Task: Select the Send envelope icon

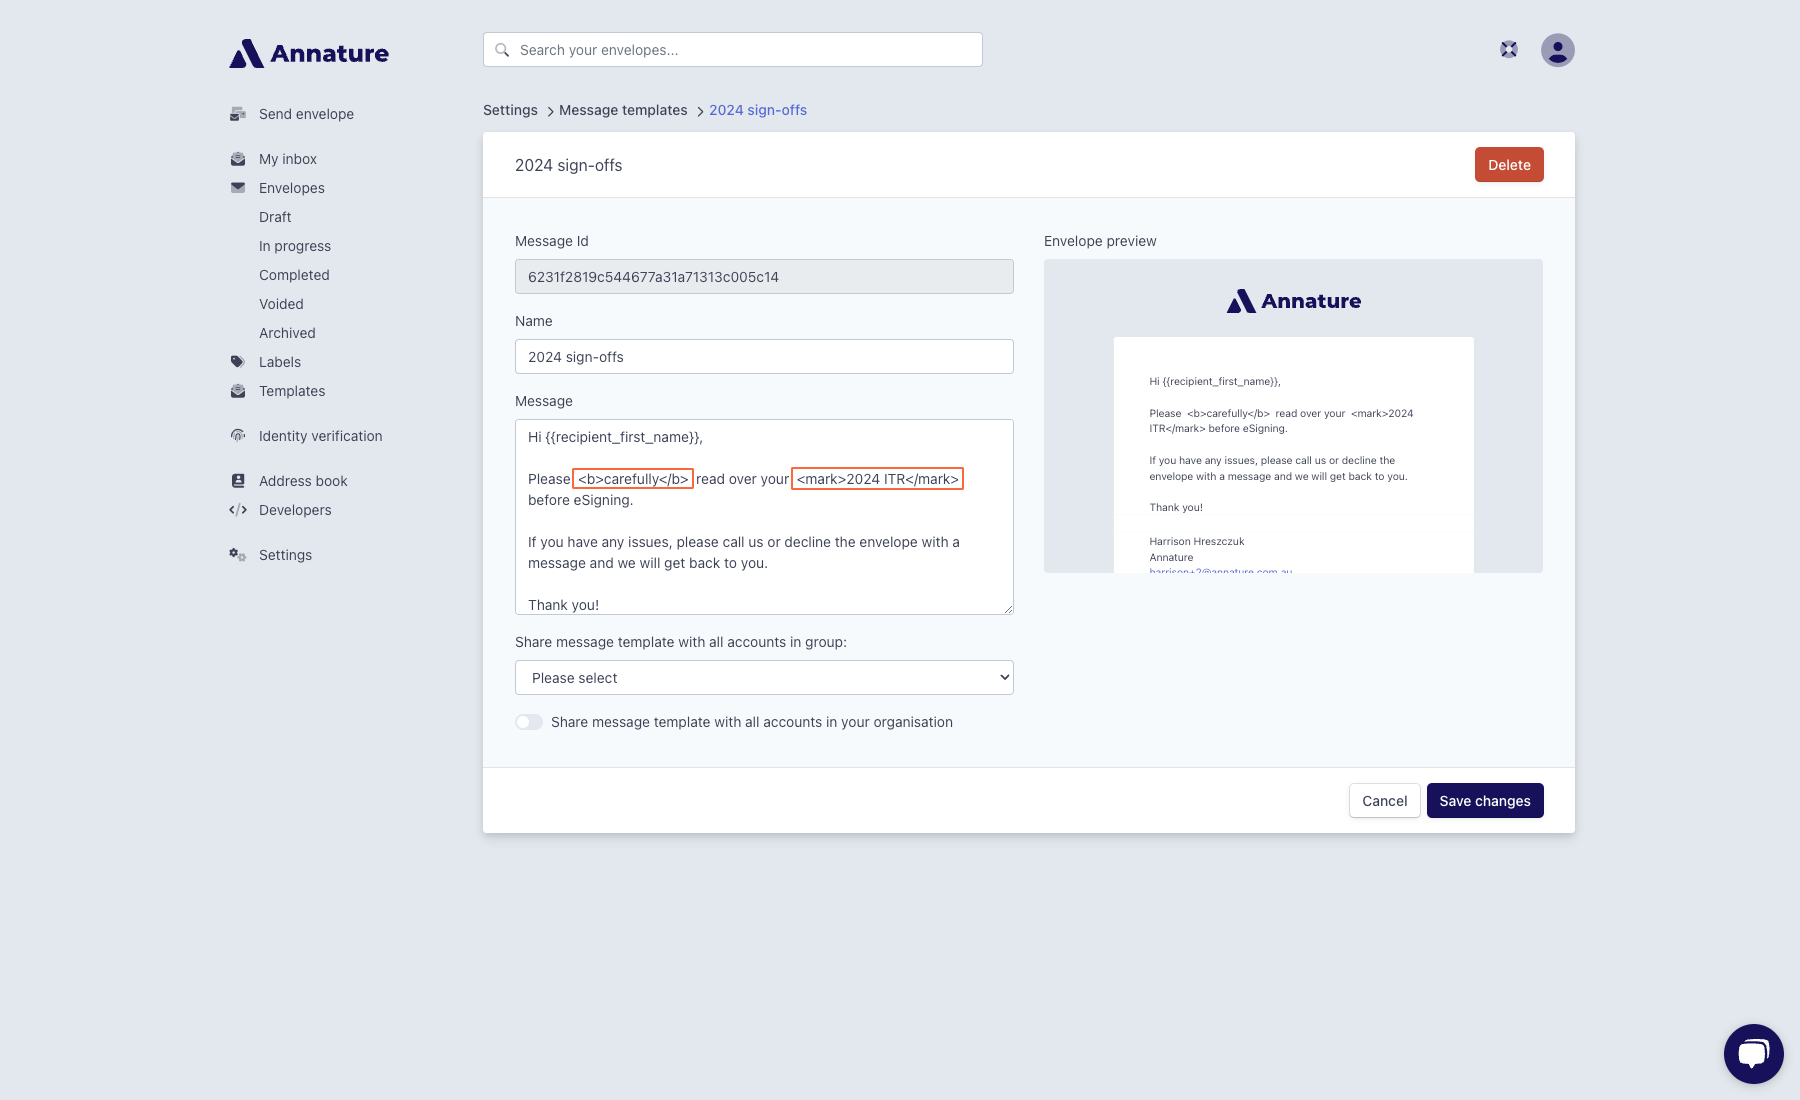Action: click(x=238, y=114)
